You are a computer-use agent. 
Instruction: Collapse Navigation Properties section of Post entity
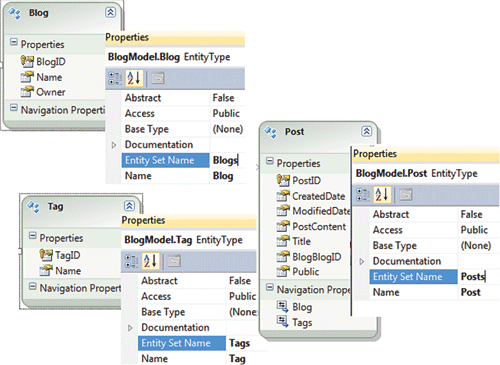click(x=270, y=287)
